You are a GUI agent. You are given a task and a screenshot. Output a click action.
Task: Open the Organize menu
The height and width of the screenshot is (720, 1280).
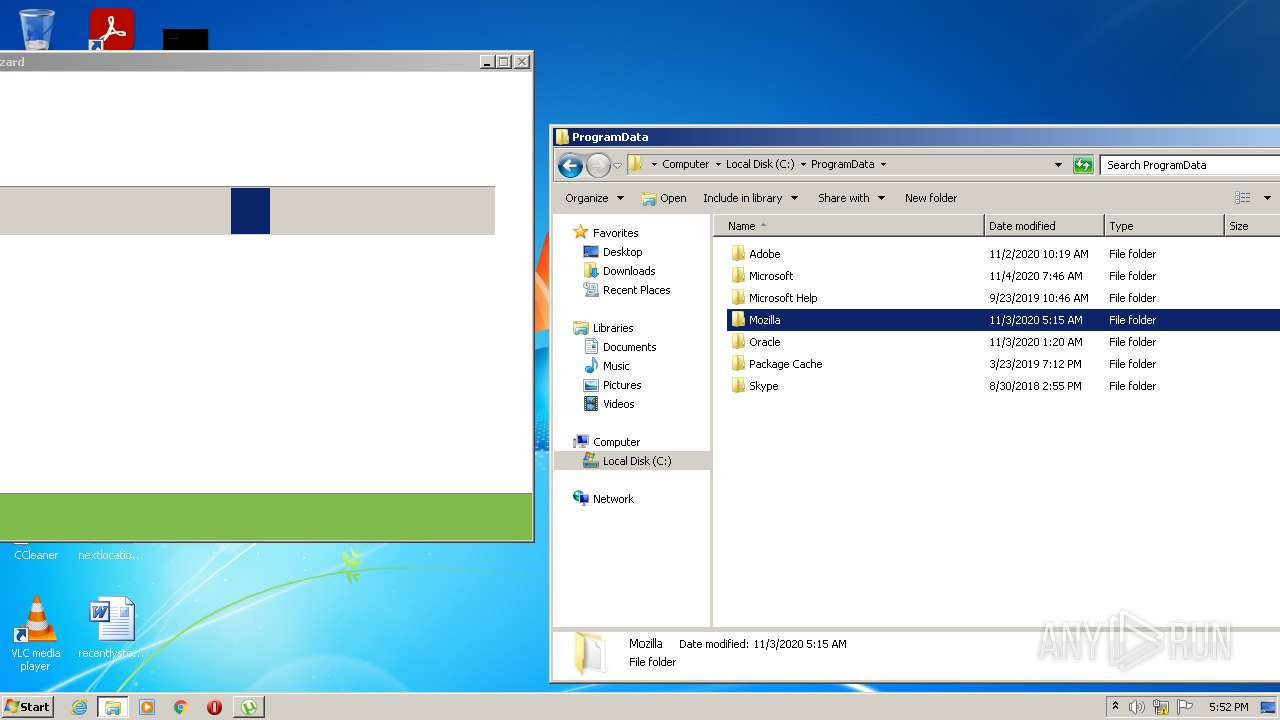(x=594, y=198)
